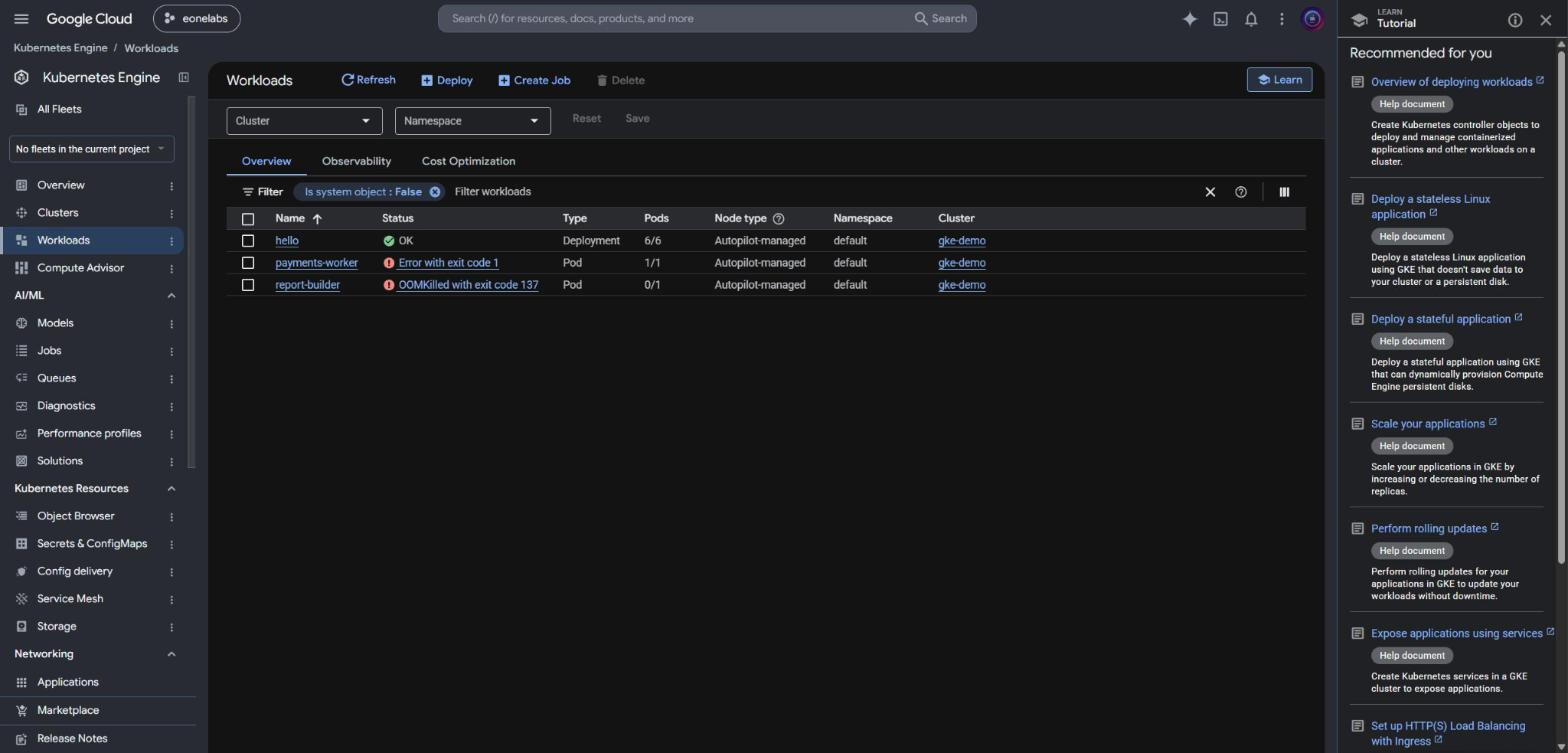Image resolution: width=1568 pixels, height=753 pixels.
Task: Switch to the Observability tab
Action: click(356, 161)
